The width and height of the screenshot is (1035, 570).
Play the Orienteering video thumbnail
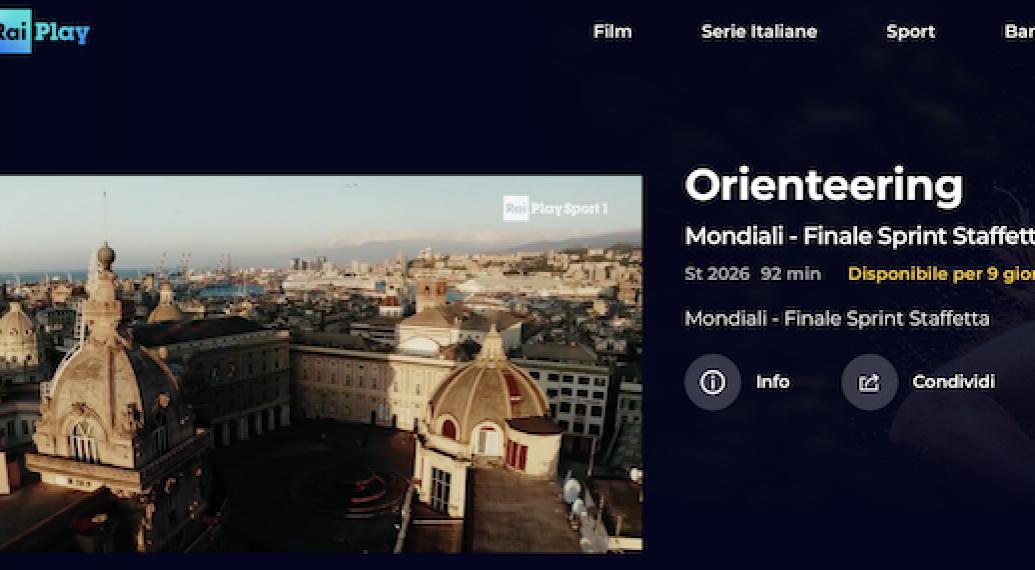321,363
